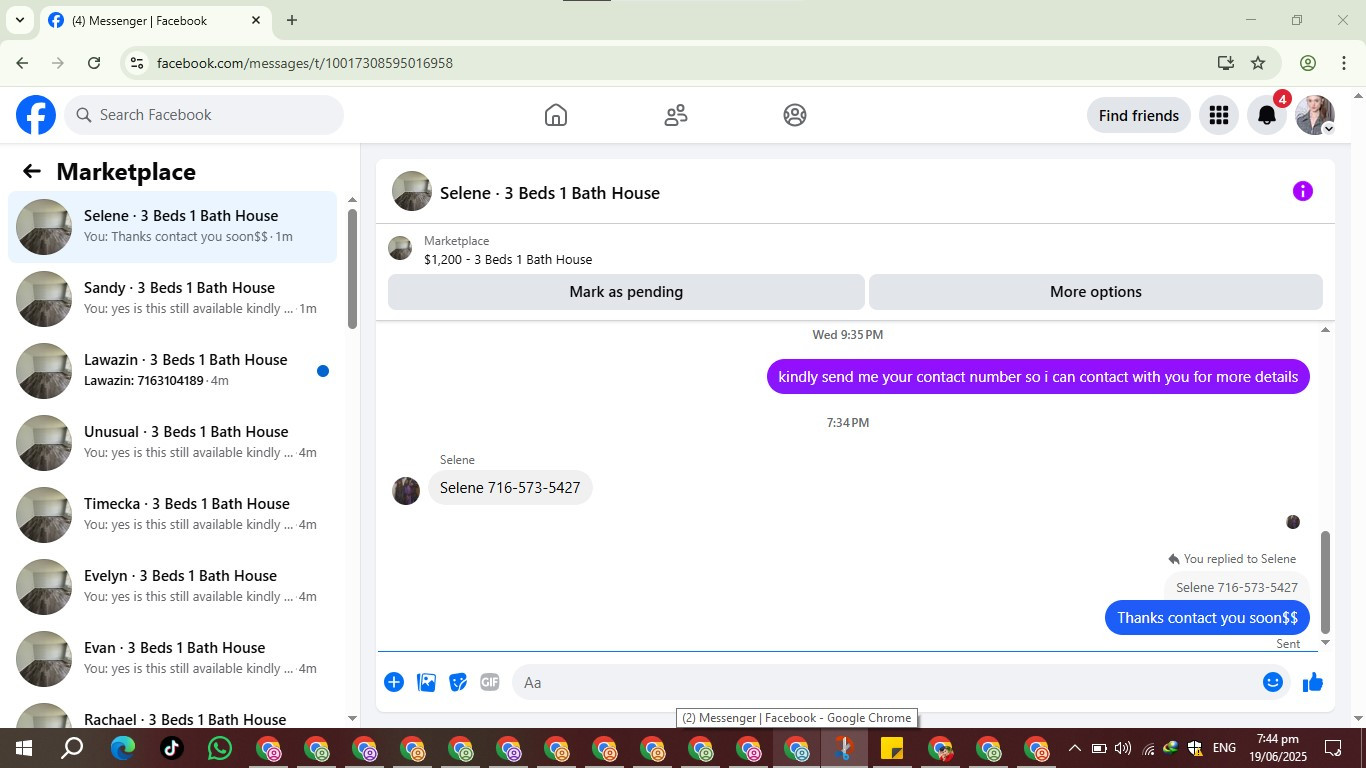Click Selene's avatar in chat header

click(x=412, y=191)
